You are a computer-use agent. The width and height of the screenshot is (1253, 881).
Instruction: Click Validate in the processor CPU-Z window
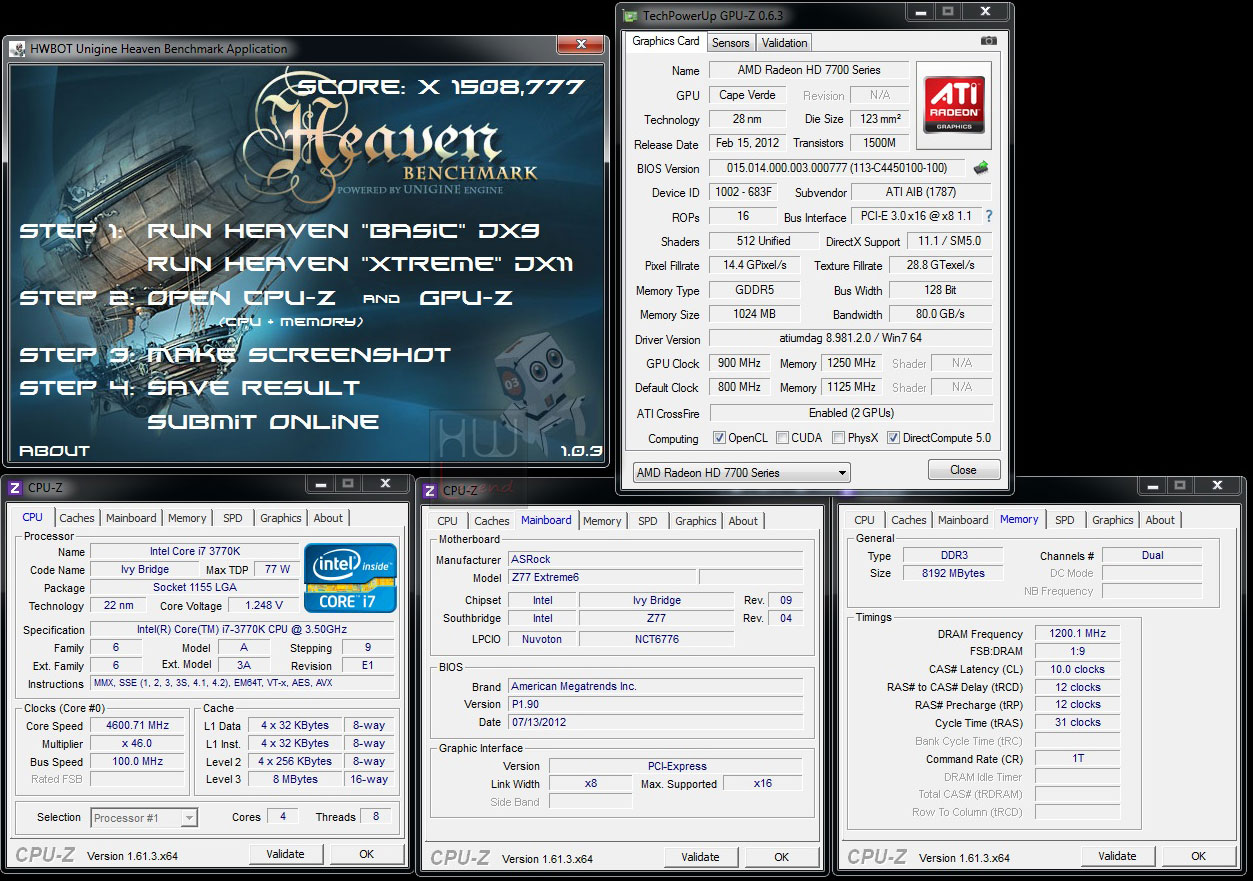coord(285,854)
